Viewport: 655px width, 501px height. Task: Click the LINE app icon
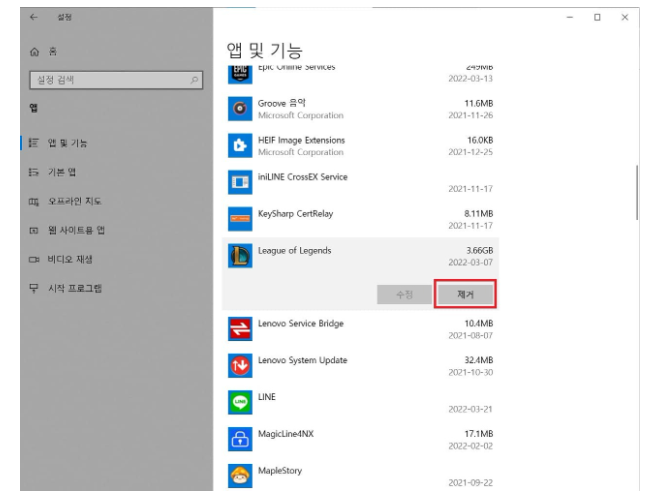pyautogui.click(x=240, y=402)
